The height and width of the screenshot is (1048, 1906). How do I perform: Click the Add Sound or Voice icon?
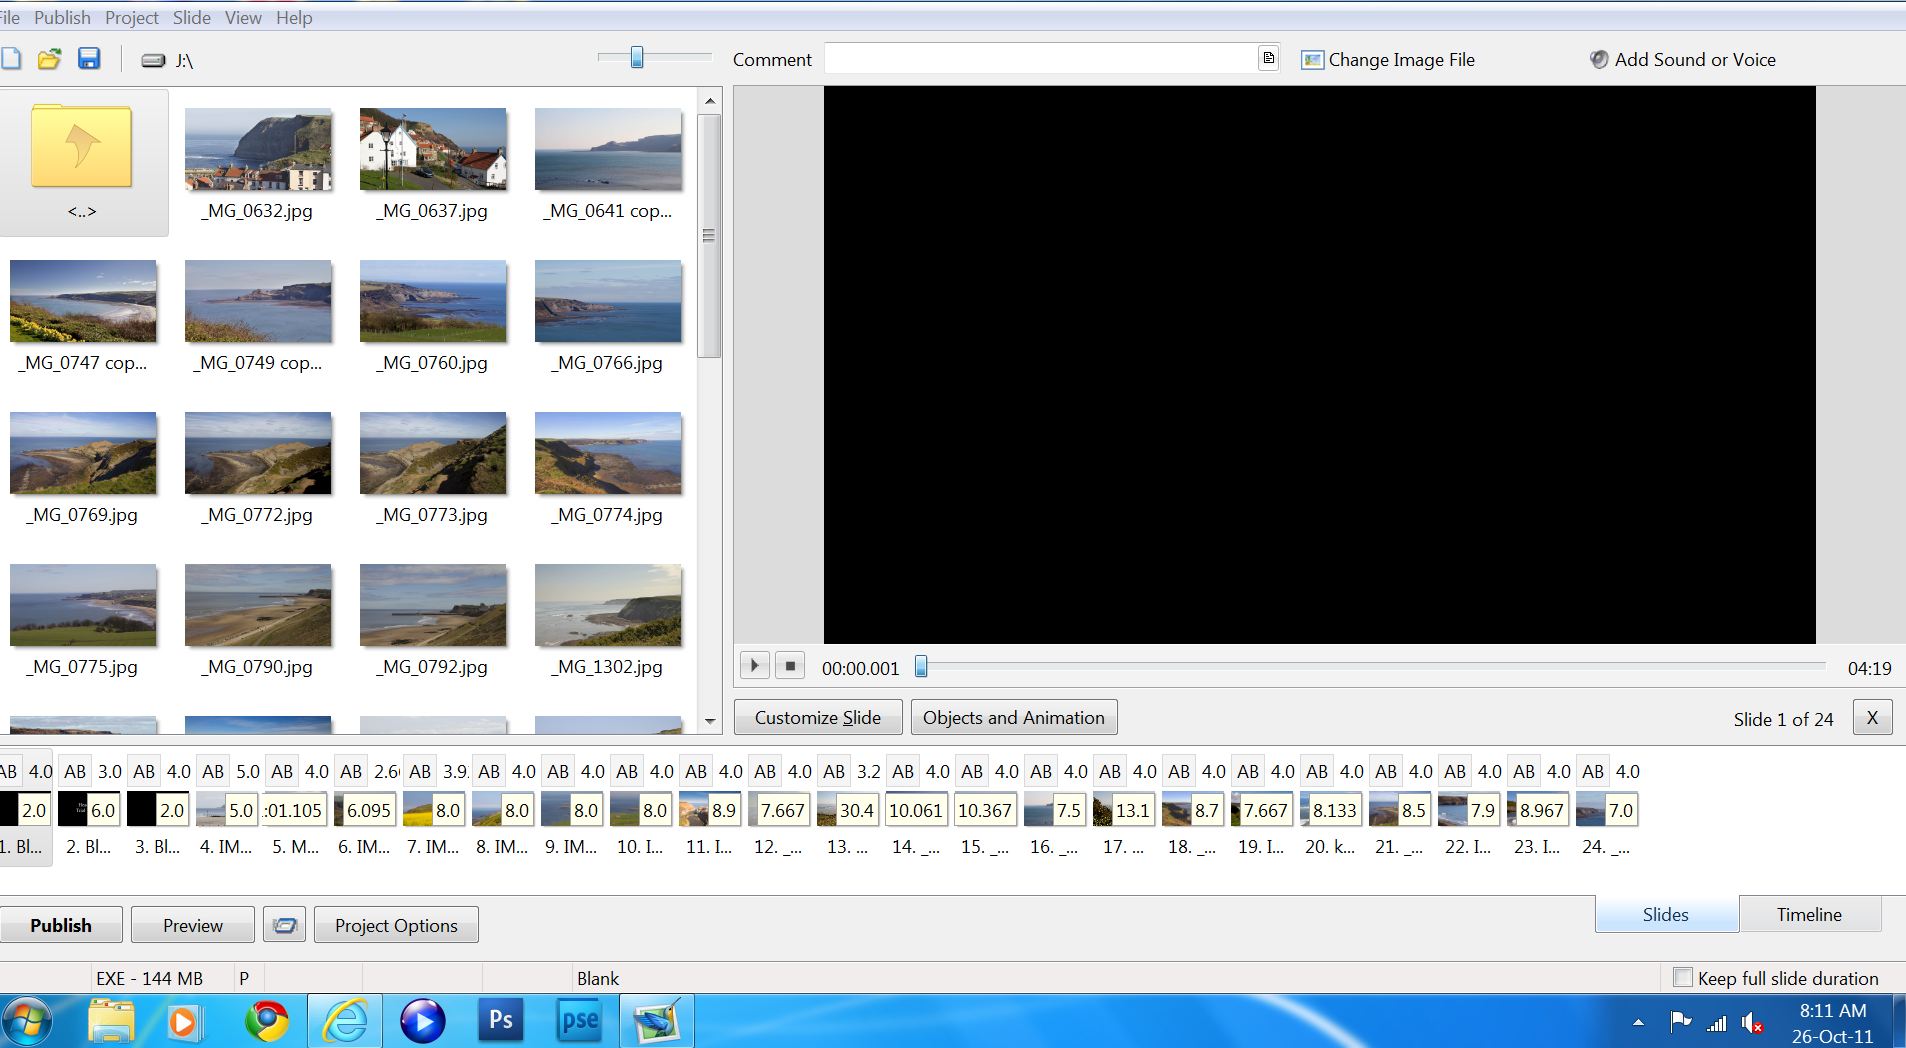pyautogui.click(x=1599, y=59)
